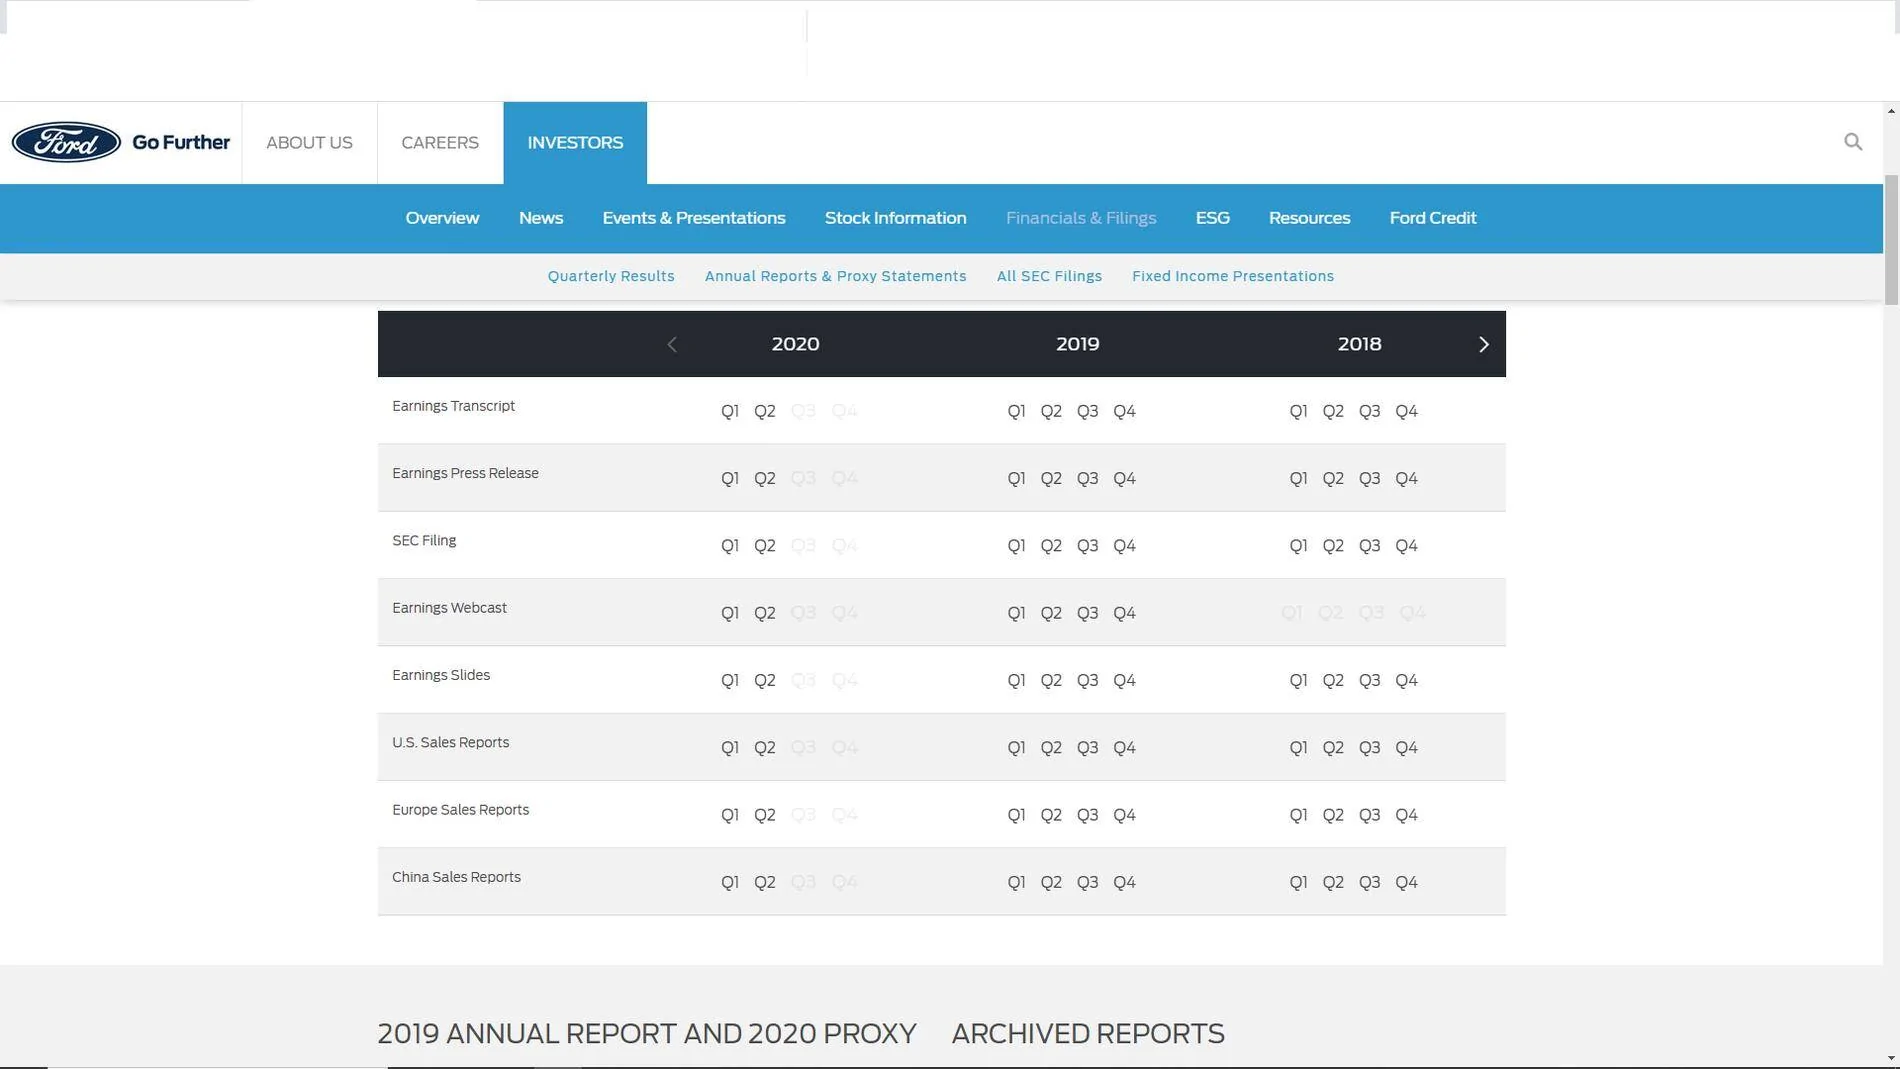This screenshot has height=1069, width=1900.
Task: Open 2020 Q1 U.S. Sales Reports
Action: point(730,748)
